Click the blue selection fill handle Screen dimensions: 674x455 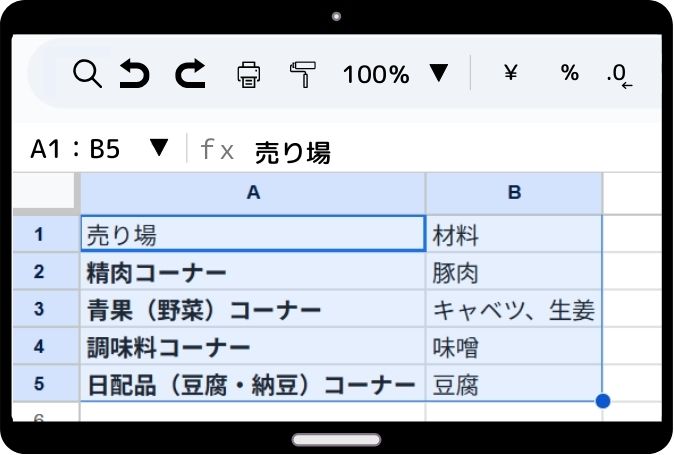(602, 401)
